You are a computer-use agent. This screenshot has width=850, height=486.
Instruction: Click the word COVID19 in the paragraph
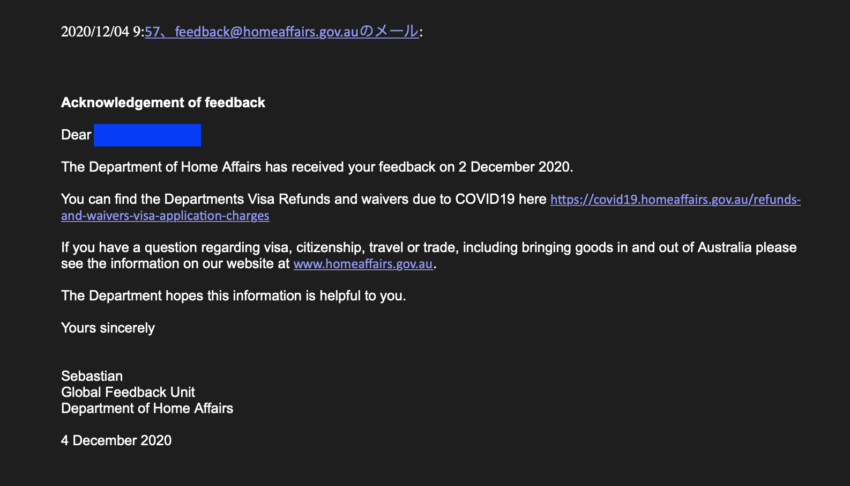(x=485, y=199)
